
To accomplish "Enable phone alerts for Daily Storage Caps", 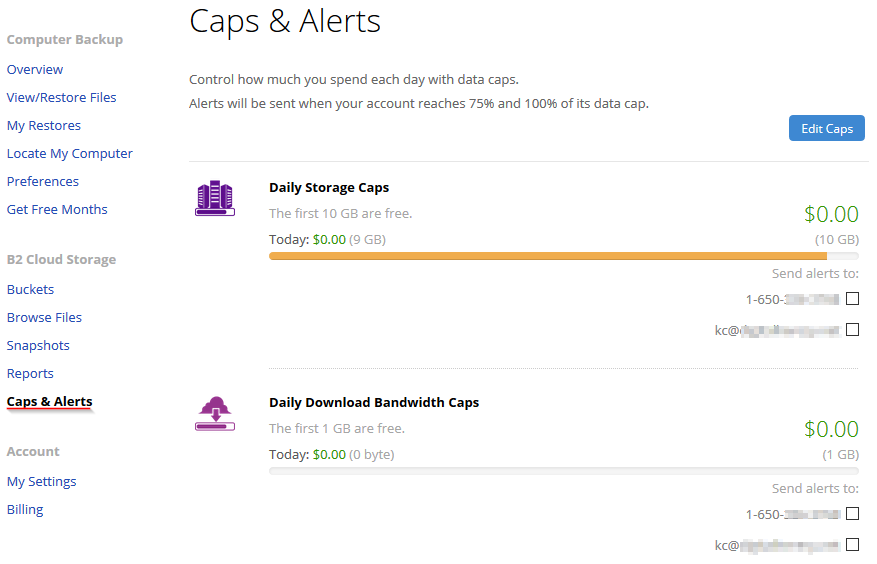I will click(x=852, y=299).
